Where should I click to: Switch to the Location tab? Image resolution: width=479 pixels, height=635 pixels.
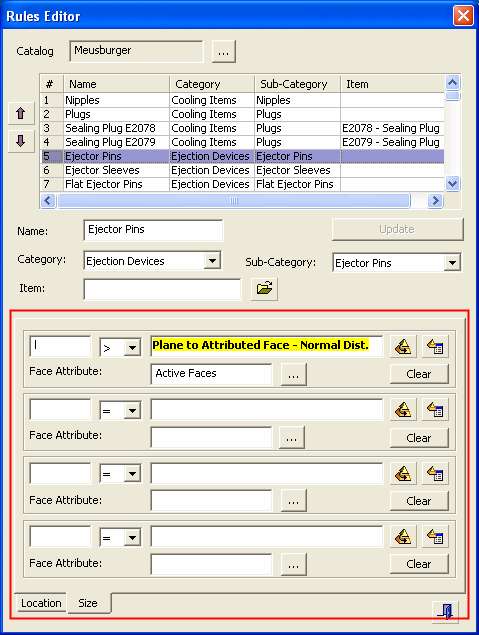tap(41, 603)
